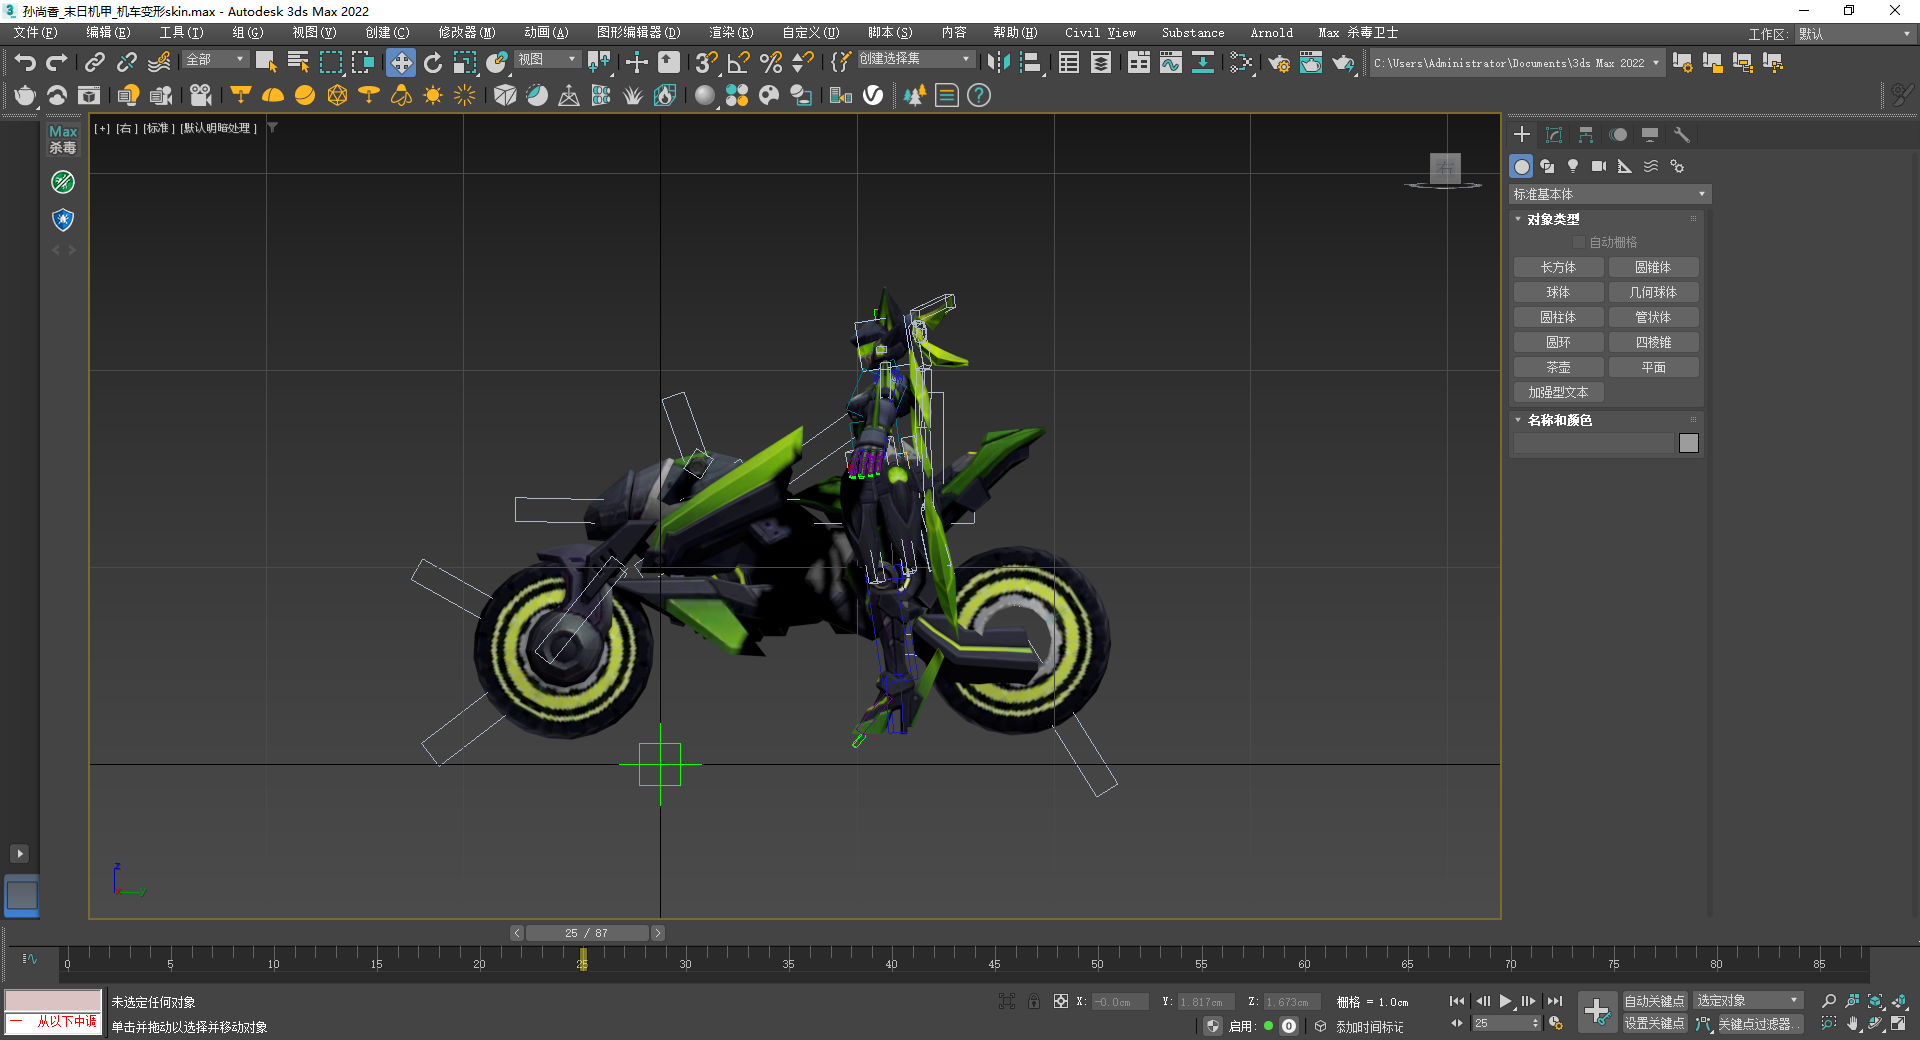The height and width of the screenshot is (1040, 1920).
Task: Enable the 自动栅格 checkbox
Action: point(1579,242)
